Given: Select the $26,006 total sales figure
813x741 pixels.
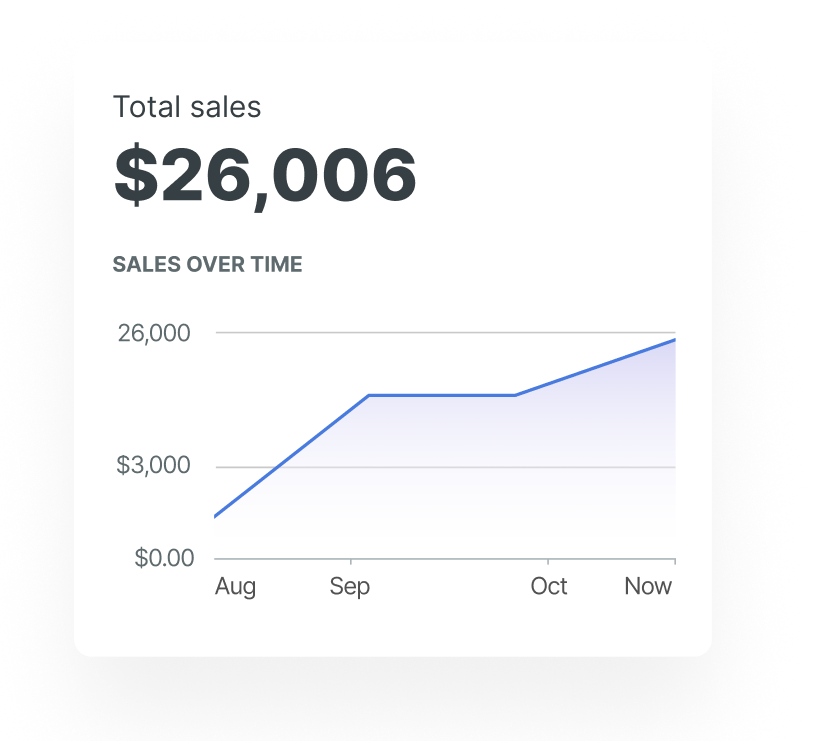Looking at the screenshot, I should pyautogui.click(x=265, y=175).
